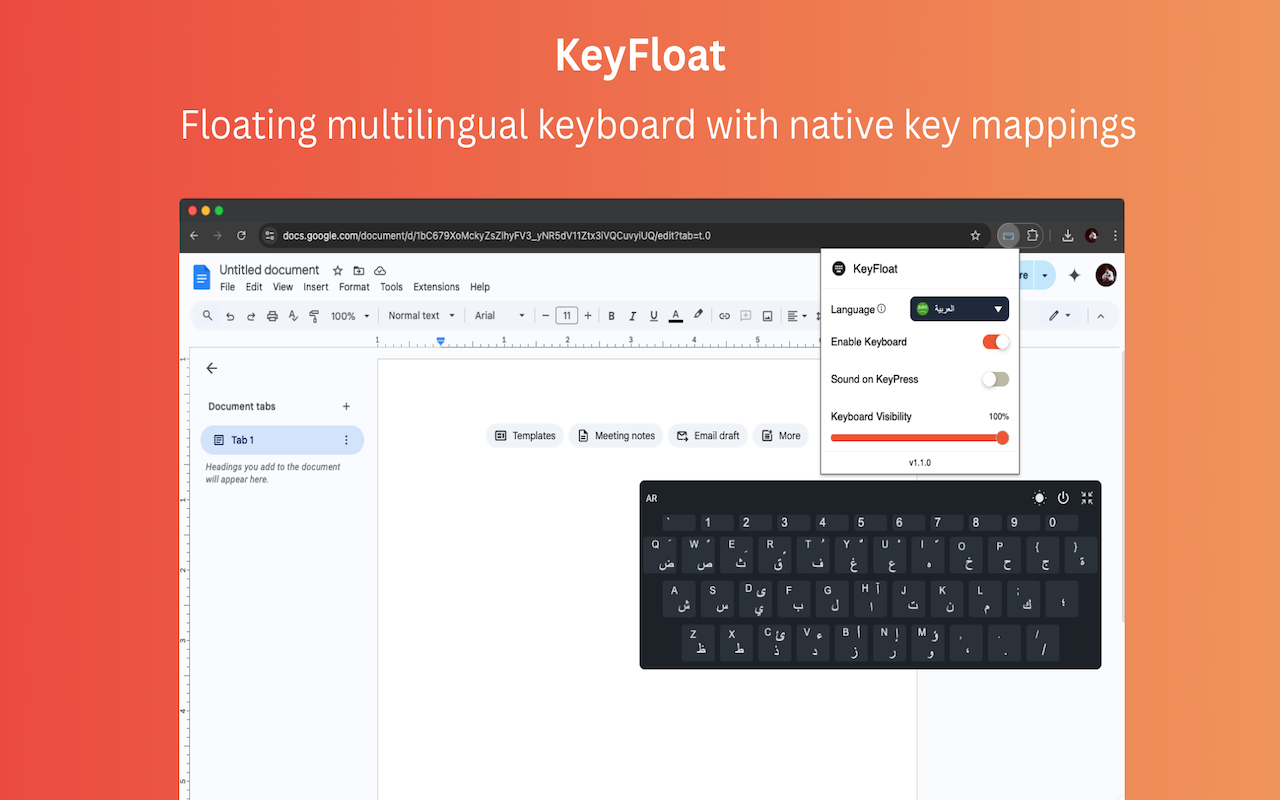Screen dimensions: 1280x800
Task: Click the Insert image icon
Action: [x=767, y=316]
